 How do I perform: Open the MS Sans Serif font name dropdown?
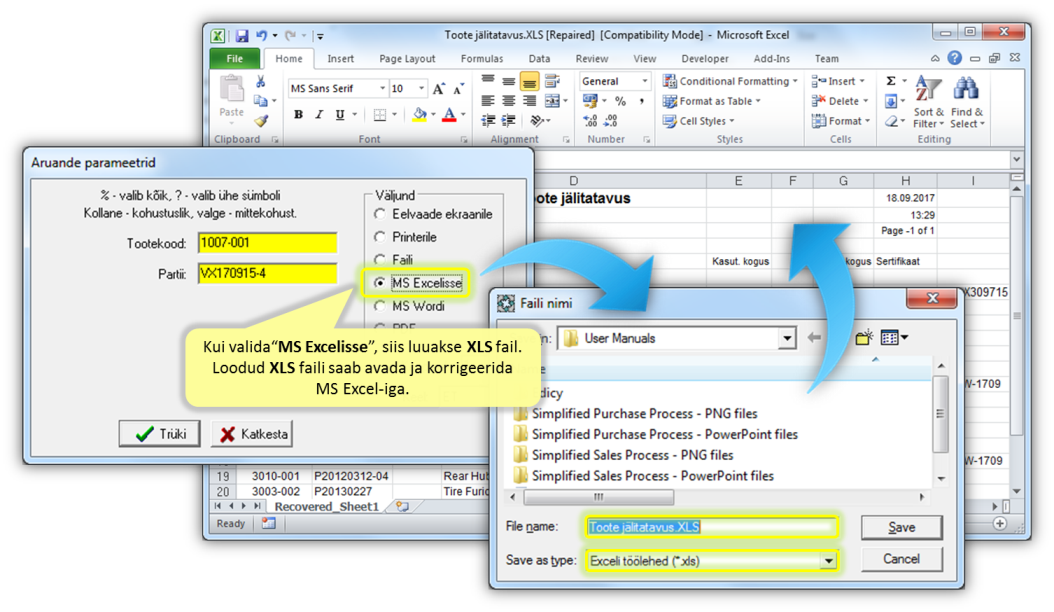pyautogui.click(x=382, y=89)
